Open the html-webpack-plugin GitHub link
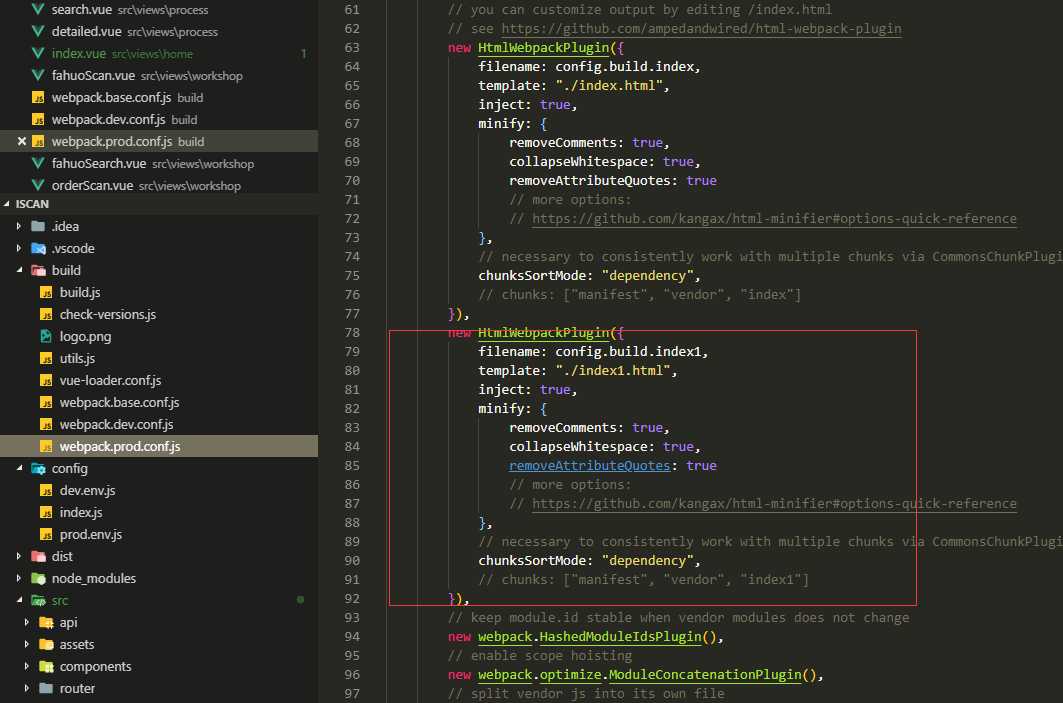Image resolution: width=1063 pixels, height=703 pixels. (701, 28)
